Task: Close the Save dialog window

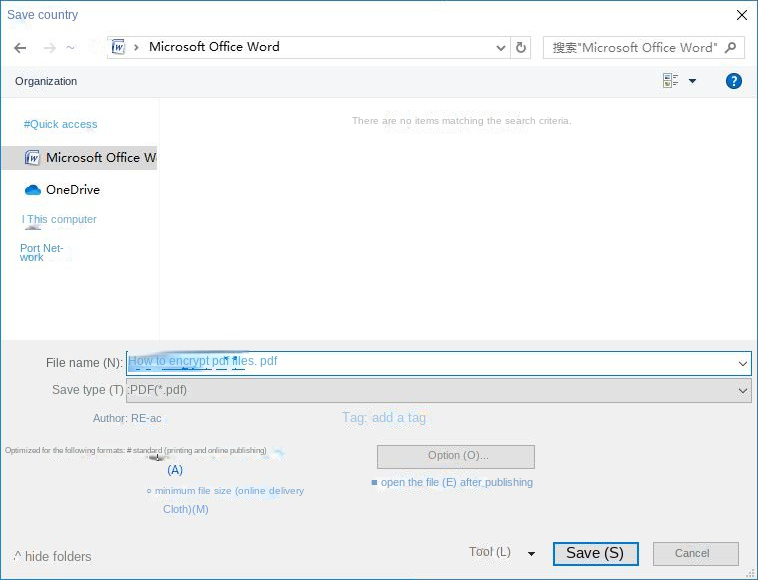Action: [x=741, y=15]
